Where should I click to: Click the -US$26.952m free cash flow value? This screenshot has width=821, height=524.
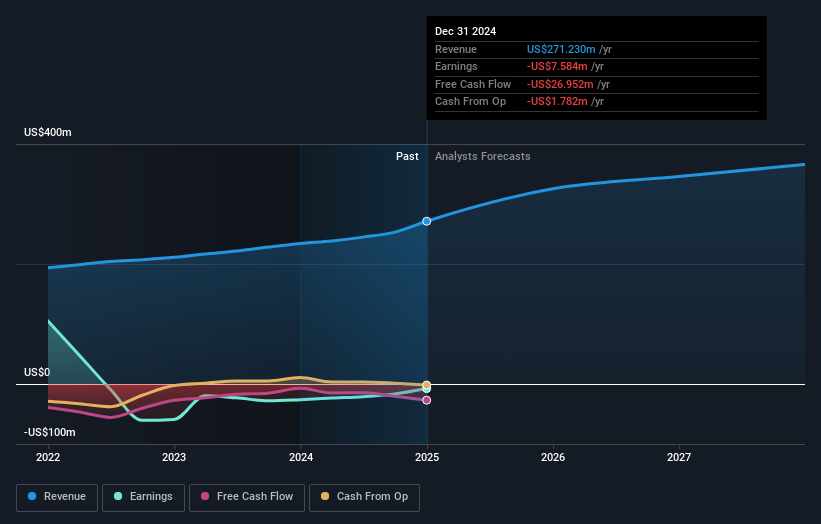(560, 84)
